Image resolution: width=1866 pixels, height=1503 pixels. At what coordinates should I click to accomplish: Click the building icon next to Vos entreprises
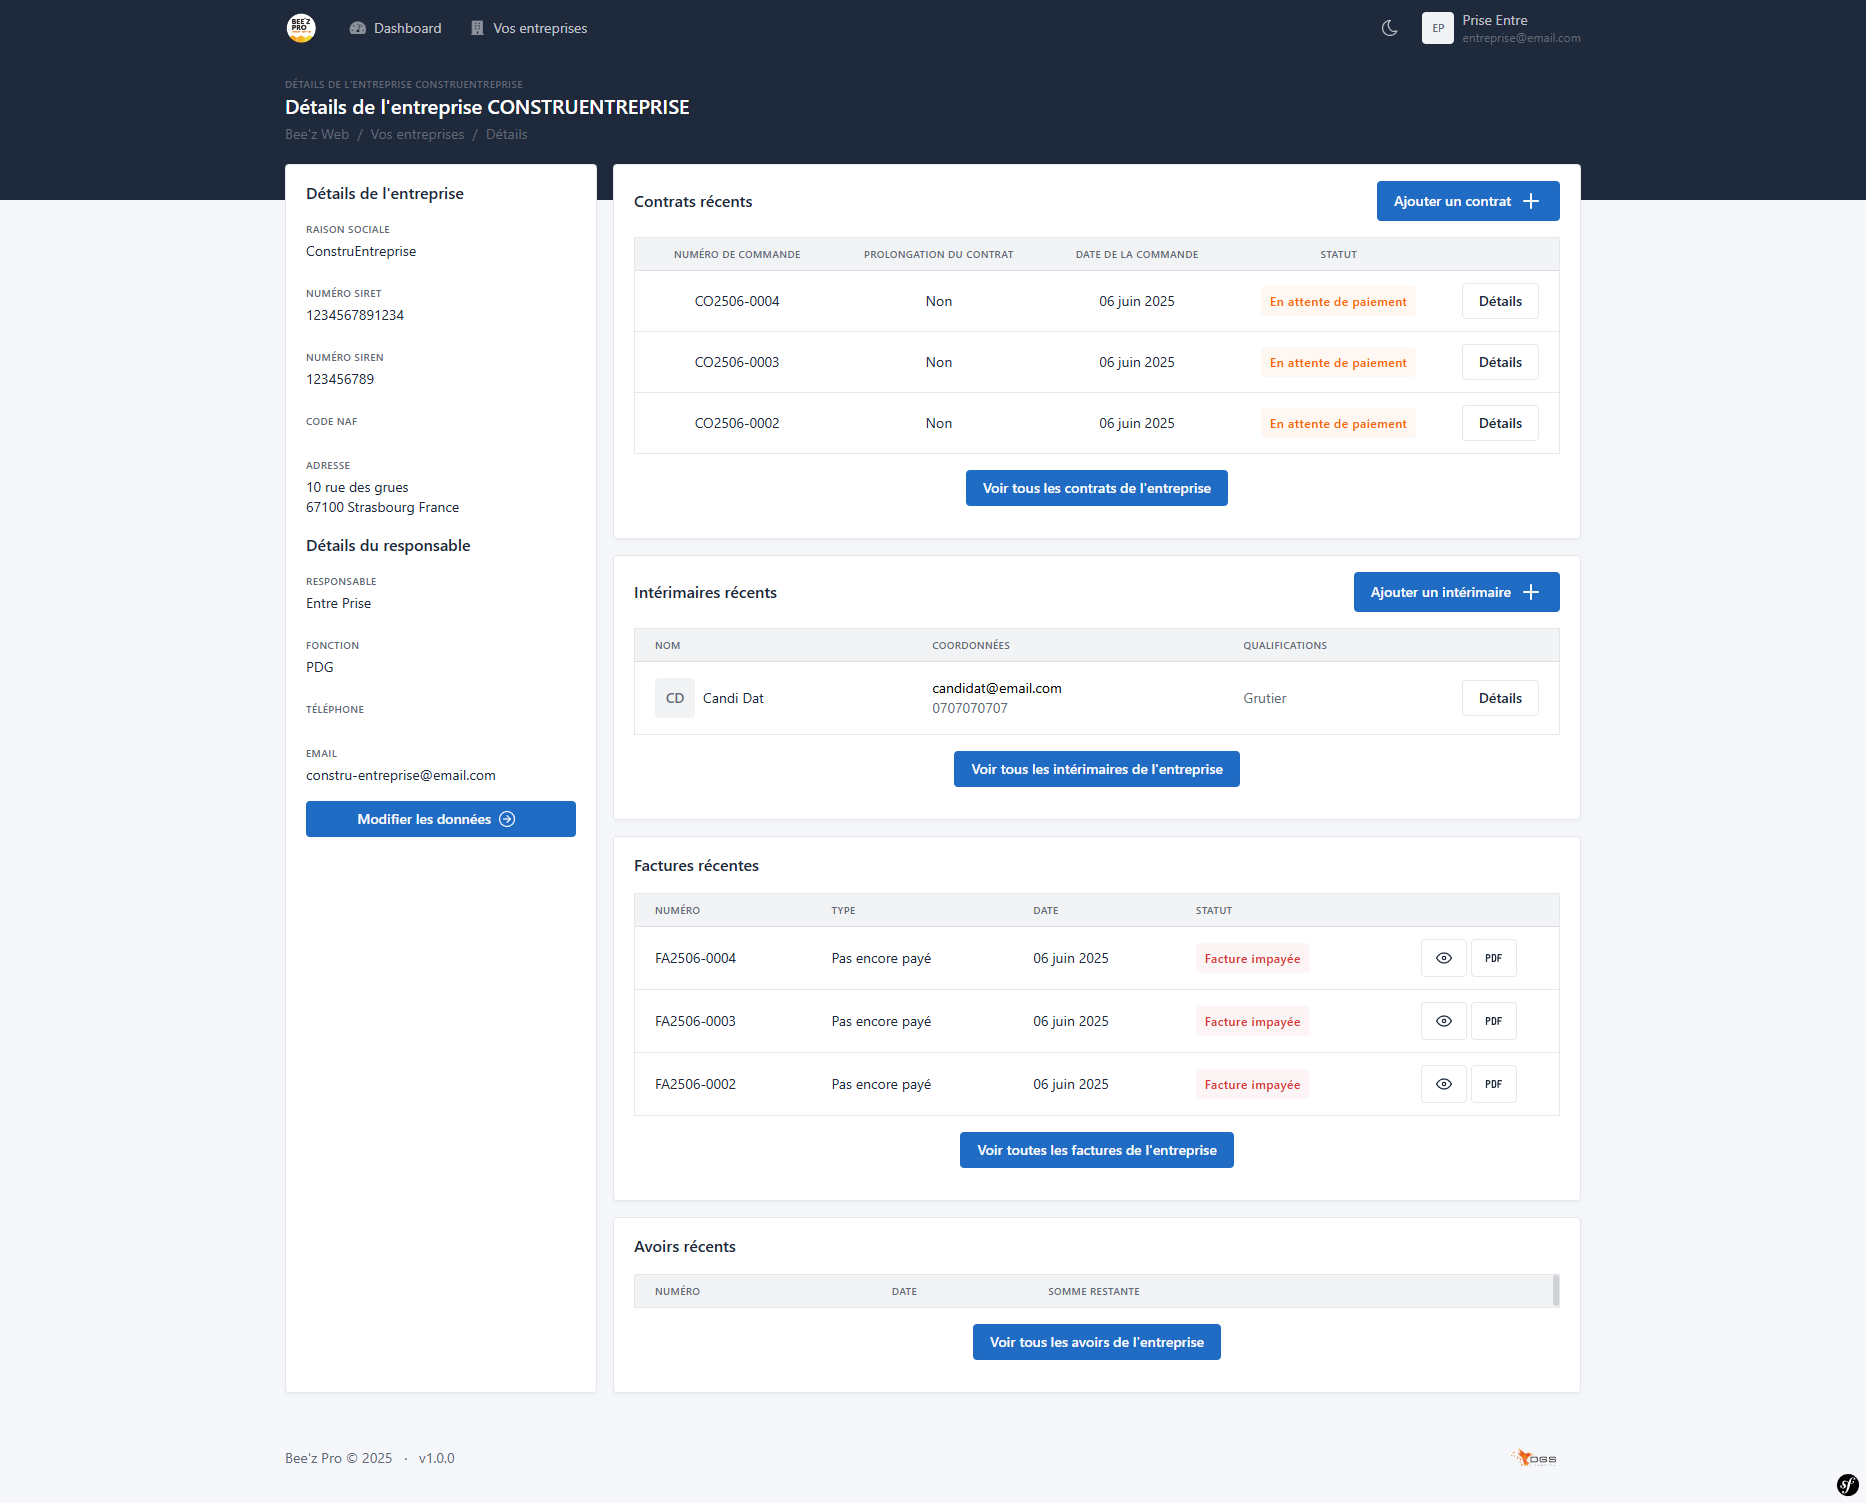[477, 28]
